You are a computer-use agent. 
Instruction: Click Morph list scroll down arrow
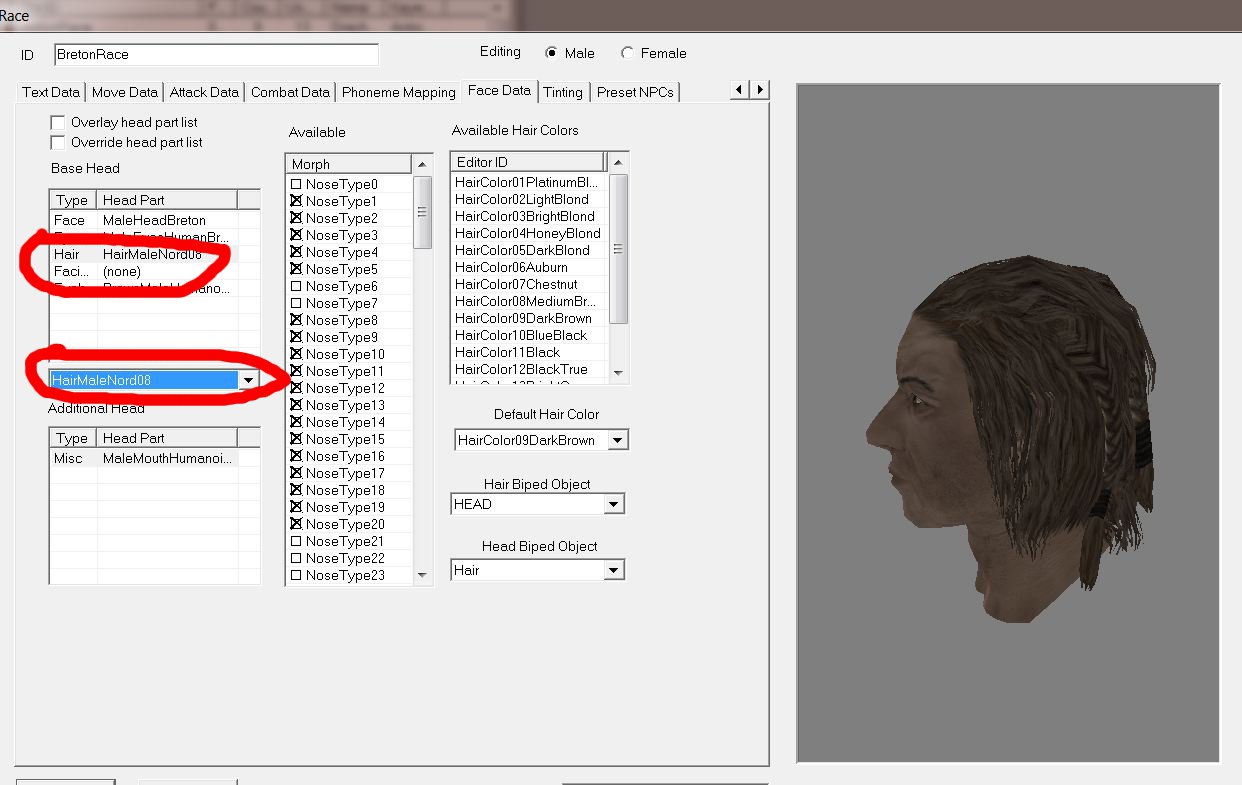(422, 575)
